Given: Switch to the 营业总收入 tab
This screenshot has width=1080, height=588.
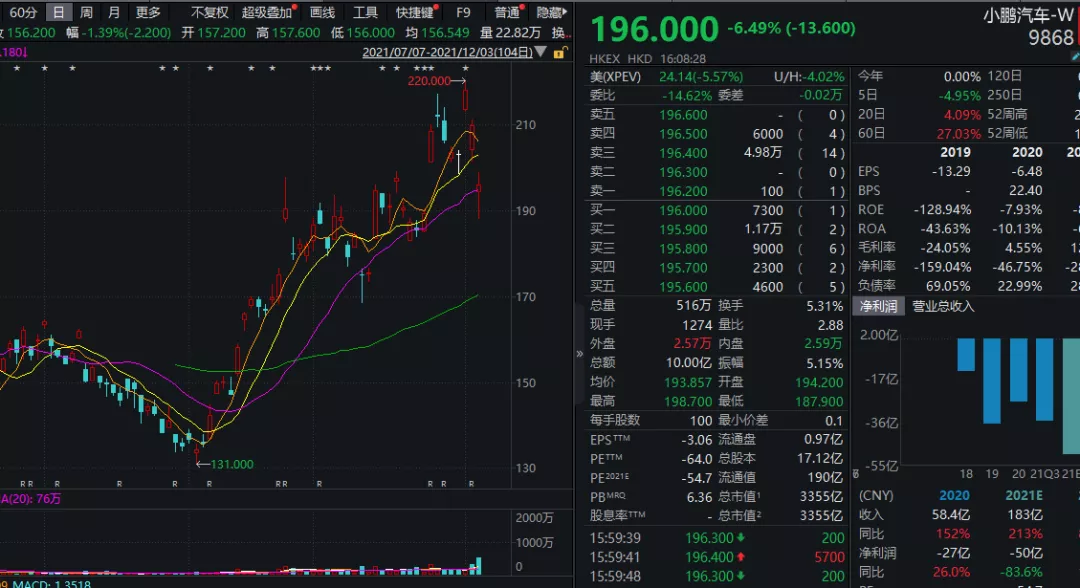Looking at the screenshot, I should [942, 306].
